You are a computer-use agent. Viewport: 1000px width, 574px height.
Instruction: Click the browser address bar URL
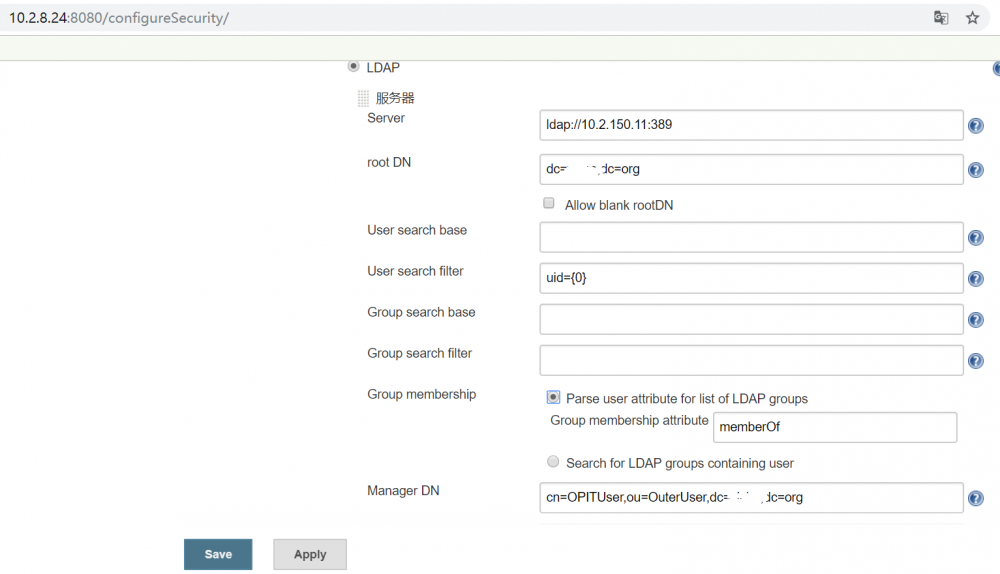click(119, 18)
